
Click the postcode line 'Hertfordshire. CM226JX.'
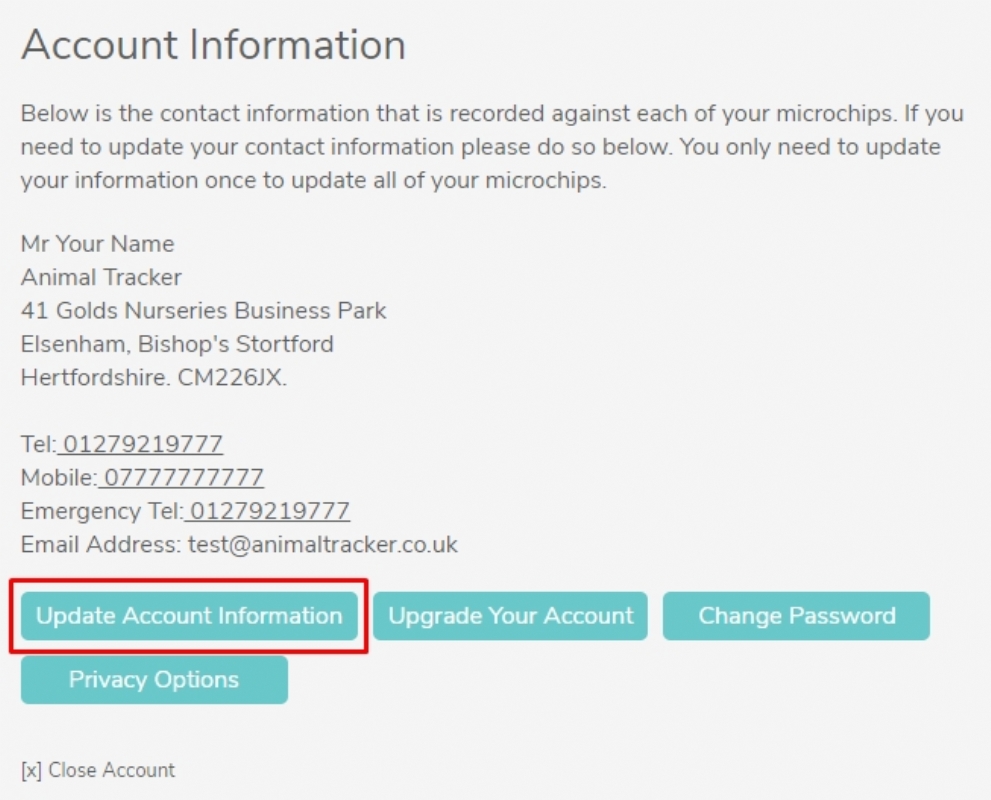pyautogui.click(x=154, y=378)
